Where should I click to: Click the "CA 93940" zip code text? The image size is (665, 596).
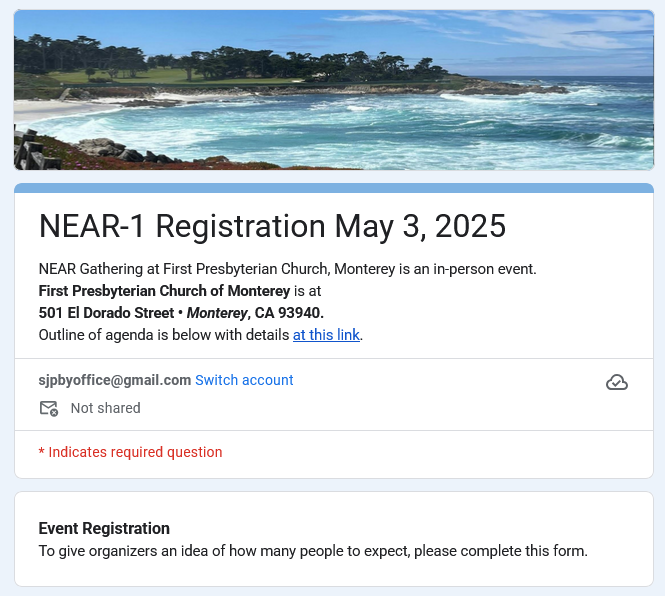pyautogui.click(x=290, y=313)
